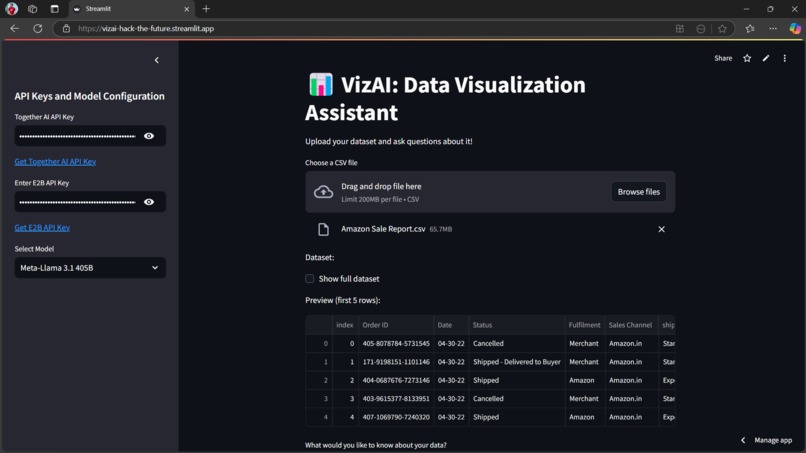Click the Order ID column header
The width and height of the screenshot is (806, 453).
(x=396, y=325)
